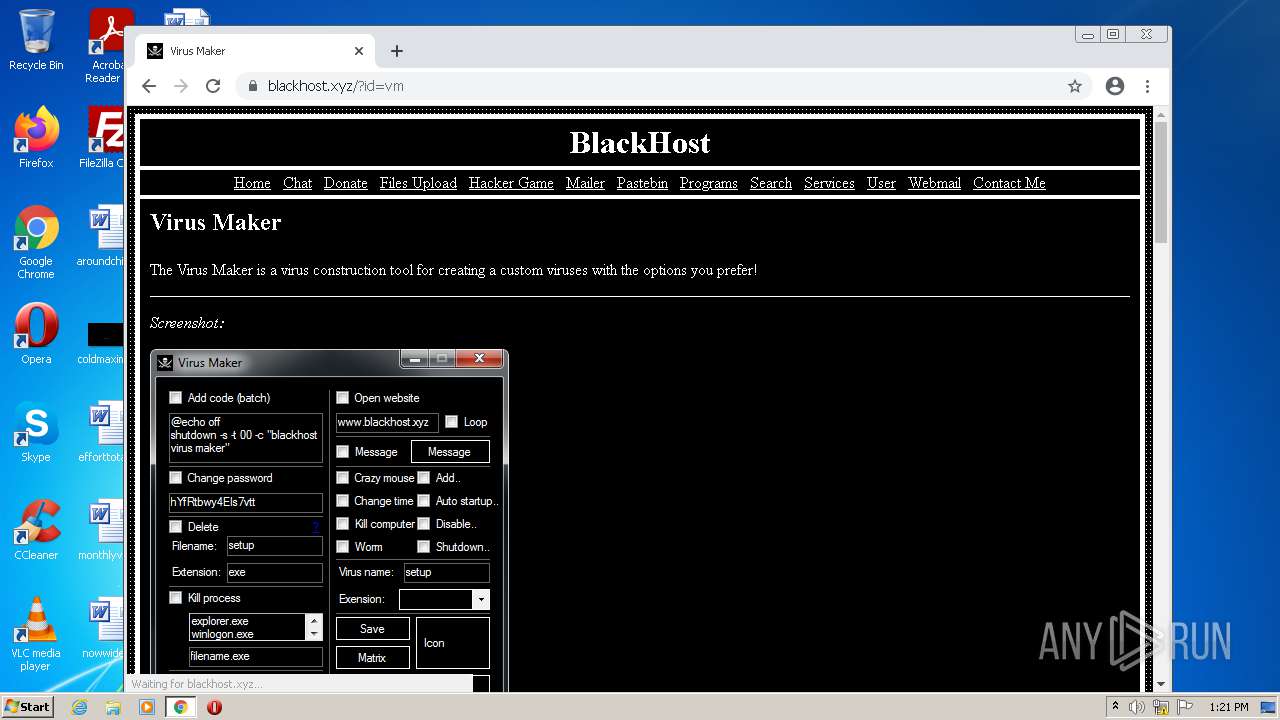Go back using the browser back arrow

[149, 86]
